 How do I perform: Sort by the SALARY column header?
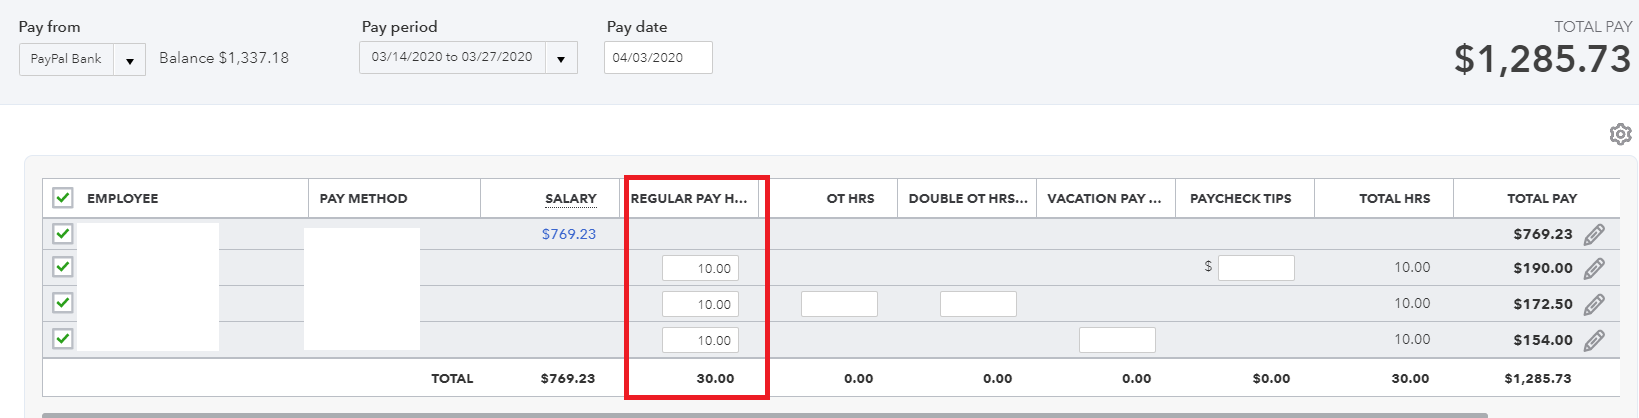570,199
